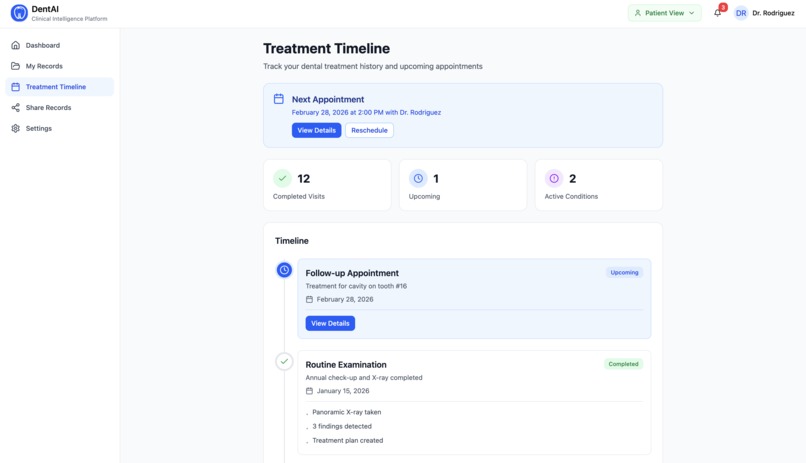The height and width of the screenshot is (463, 806).
Task: Click the Treatment Timeline calendar icon in sidebar
Action: click(15, 87)
